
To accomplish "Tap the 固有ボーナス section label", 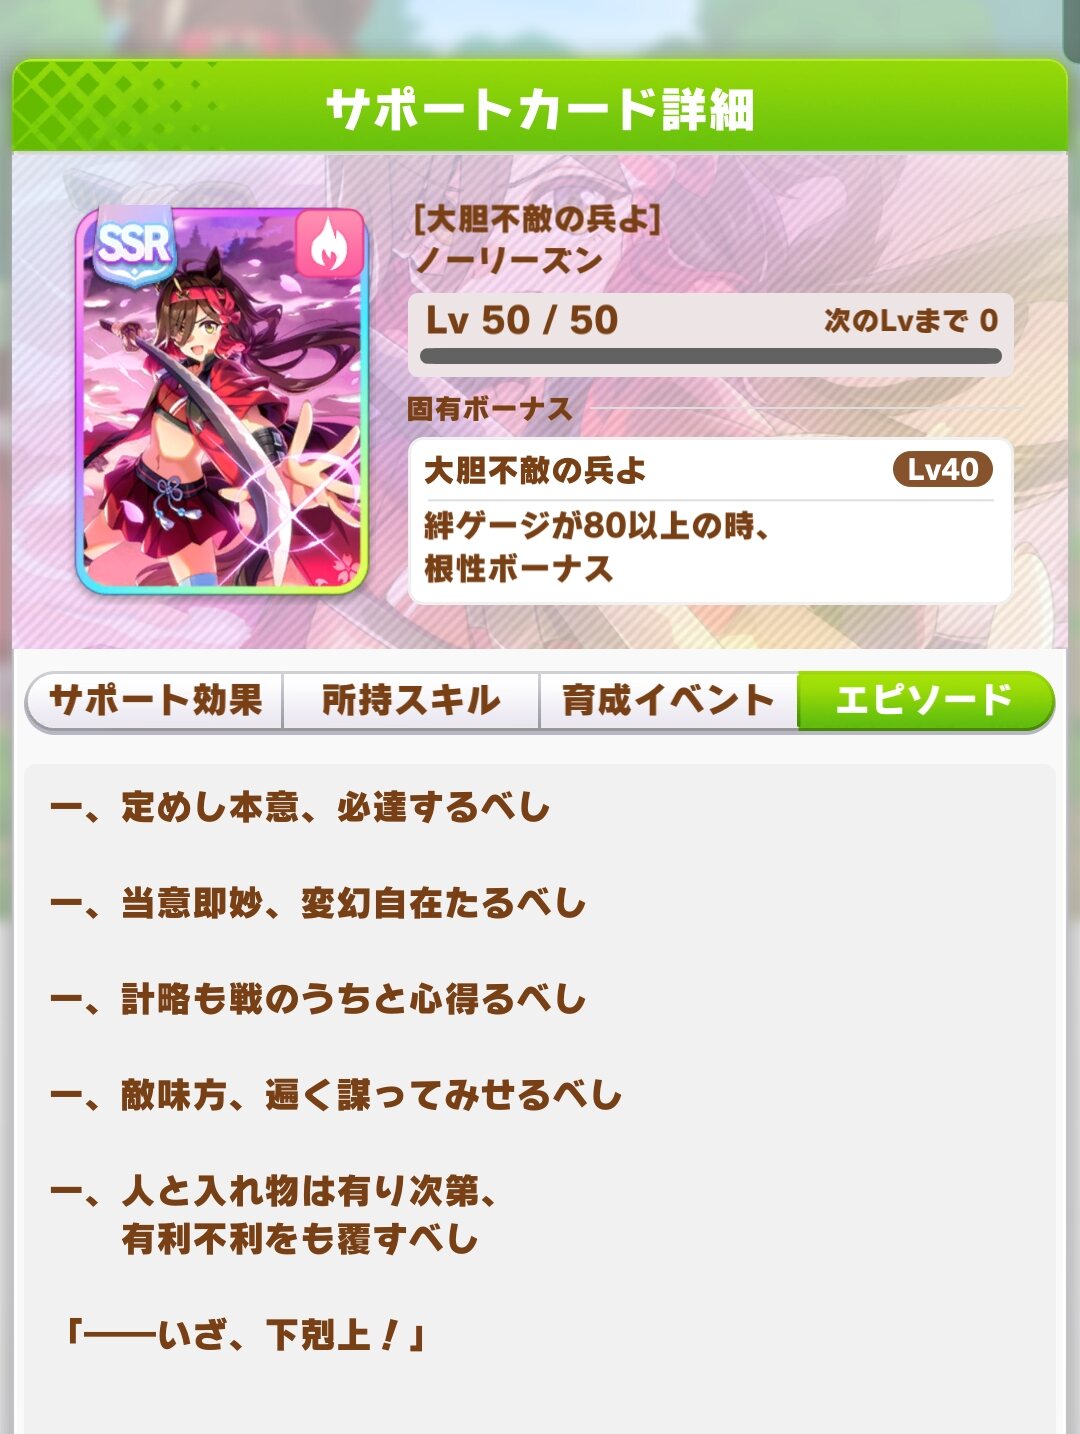I will pyautogui.click(x=489, y=409).
